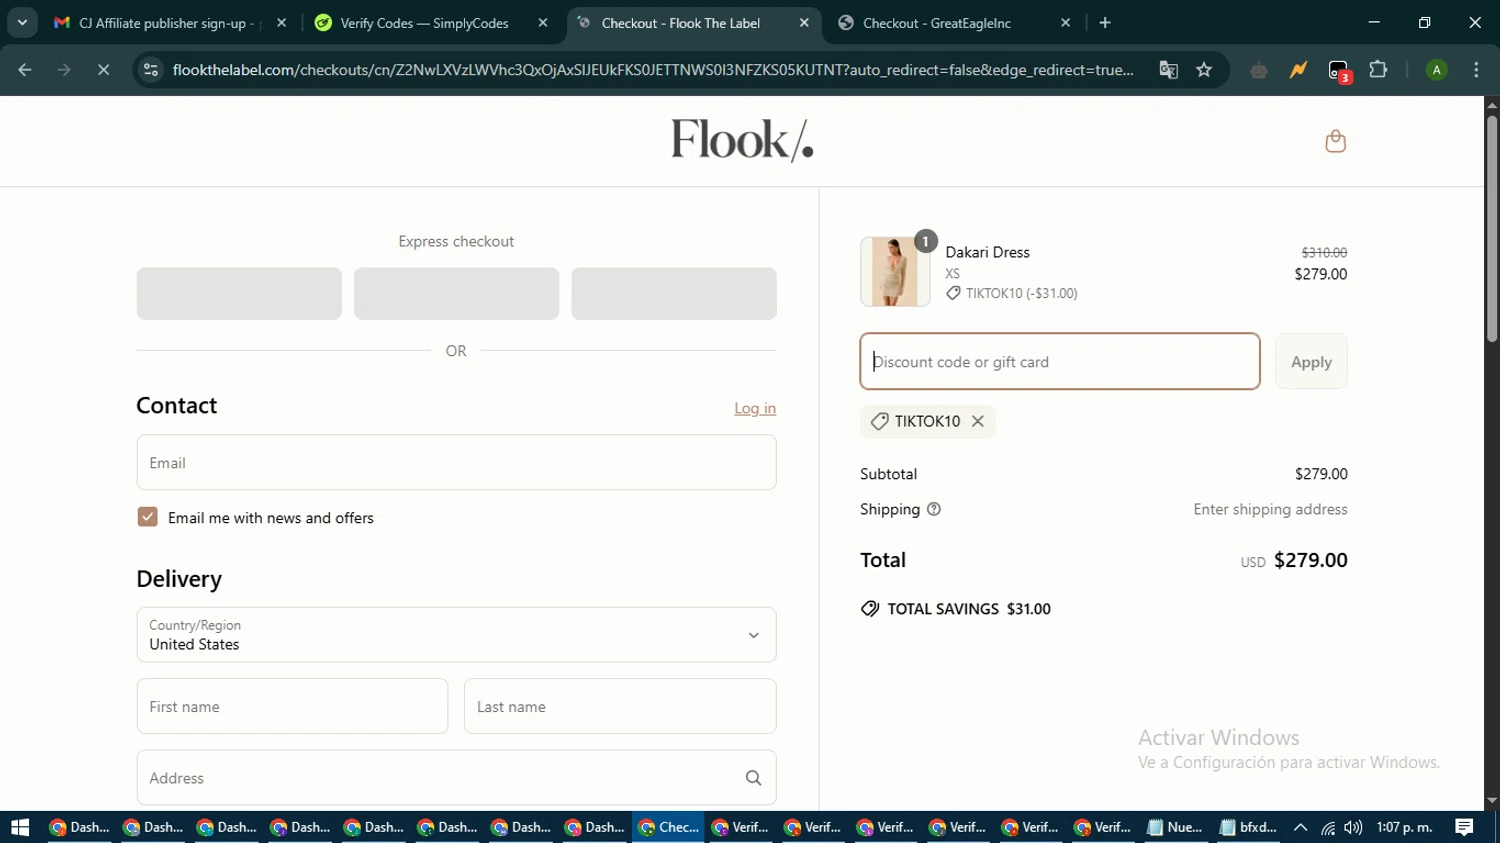Viewport: 1500px width, 843px height.
Task: Switch to Verify Codes — SimplyCodes tab
Action: [x=432, y=23]
